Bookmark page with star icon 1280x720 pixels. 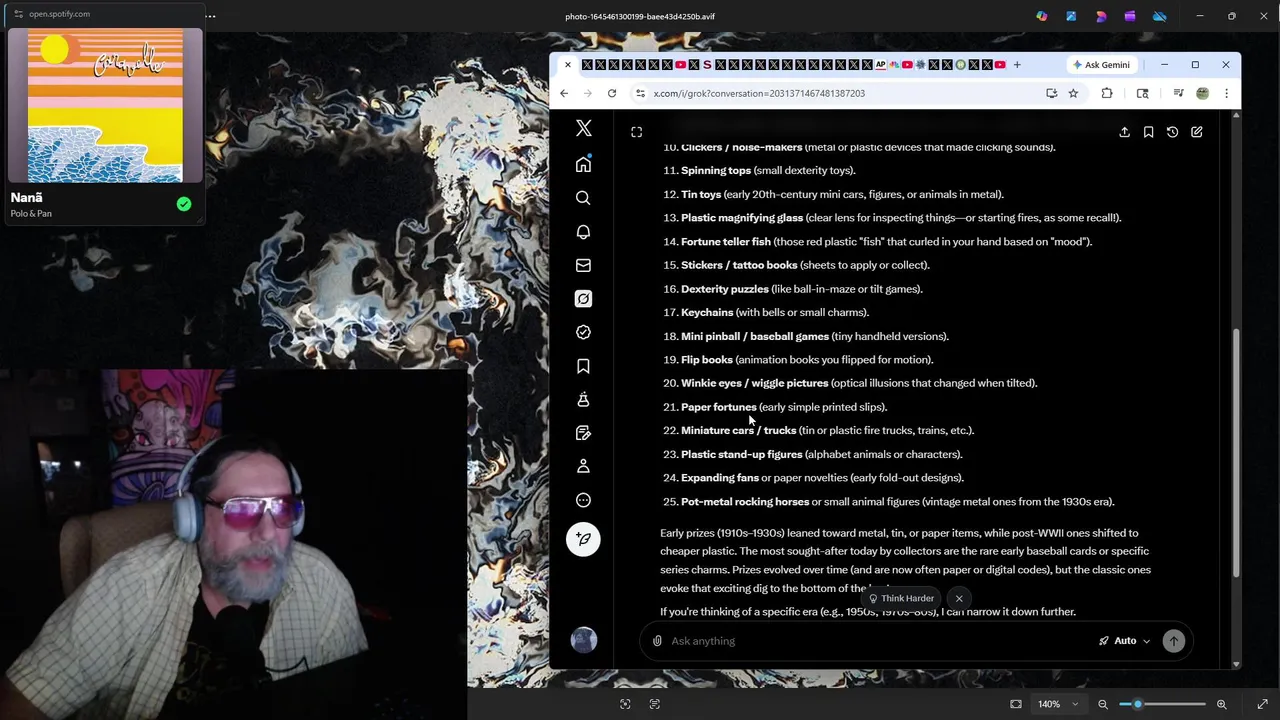pos(1073,93)
